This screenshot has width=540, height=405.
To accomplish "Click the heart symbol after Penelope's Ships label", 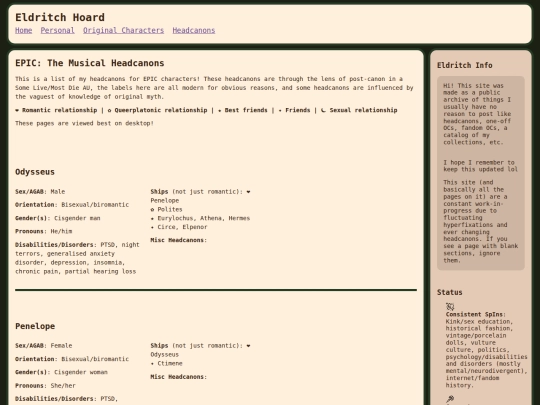I will click(248, 346).
